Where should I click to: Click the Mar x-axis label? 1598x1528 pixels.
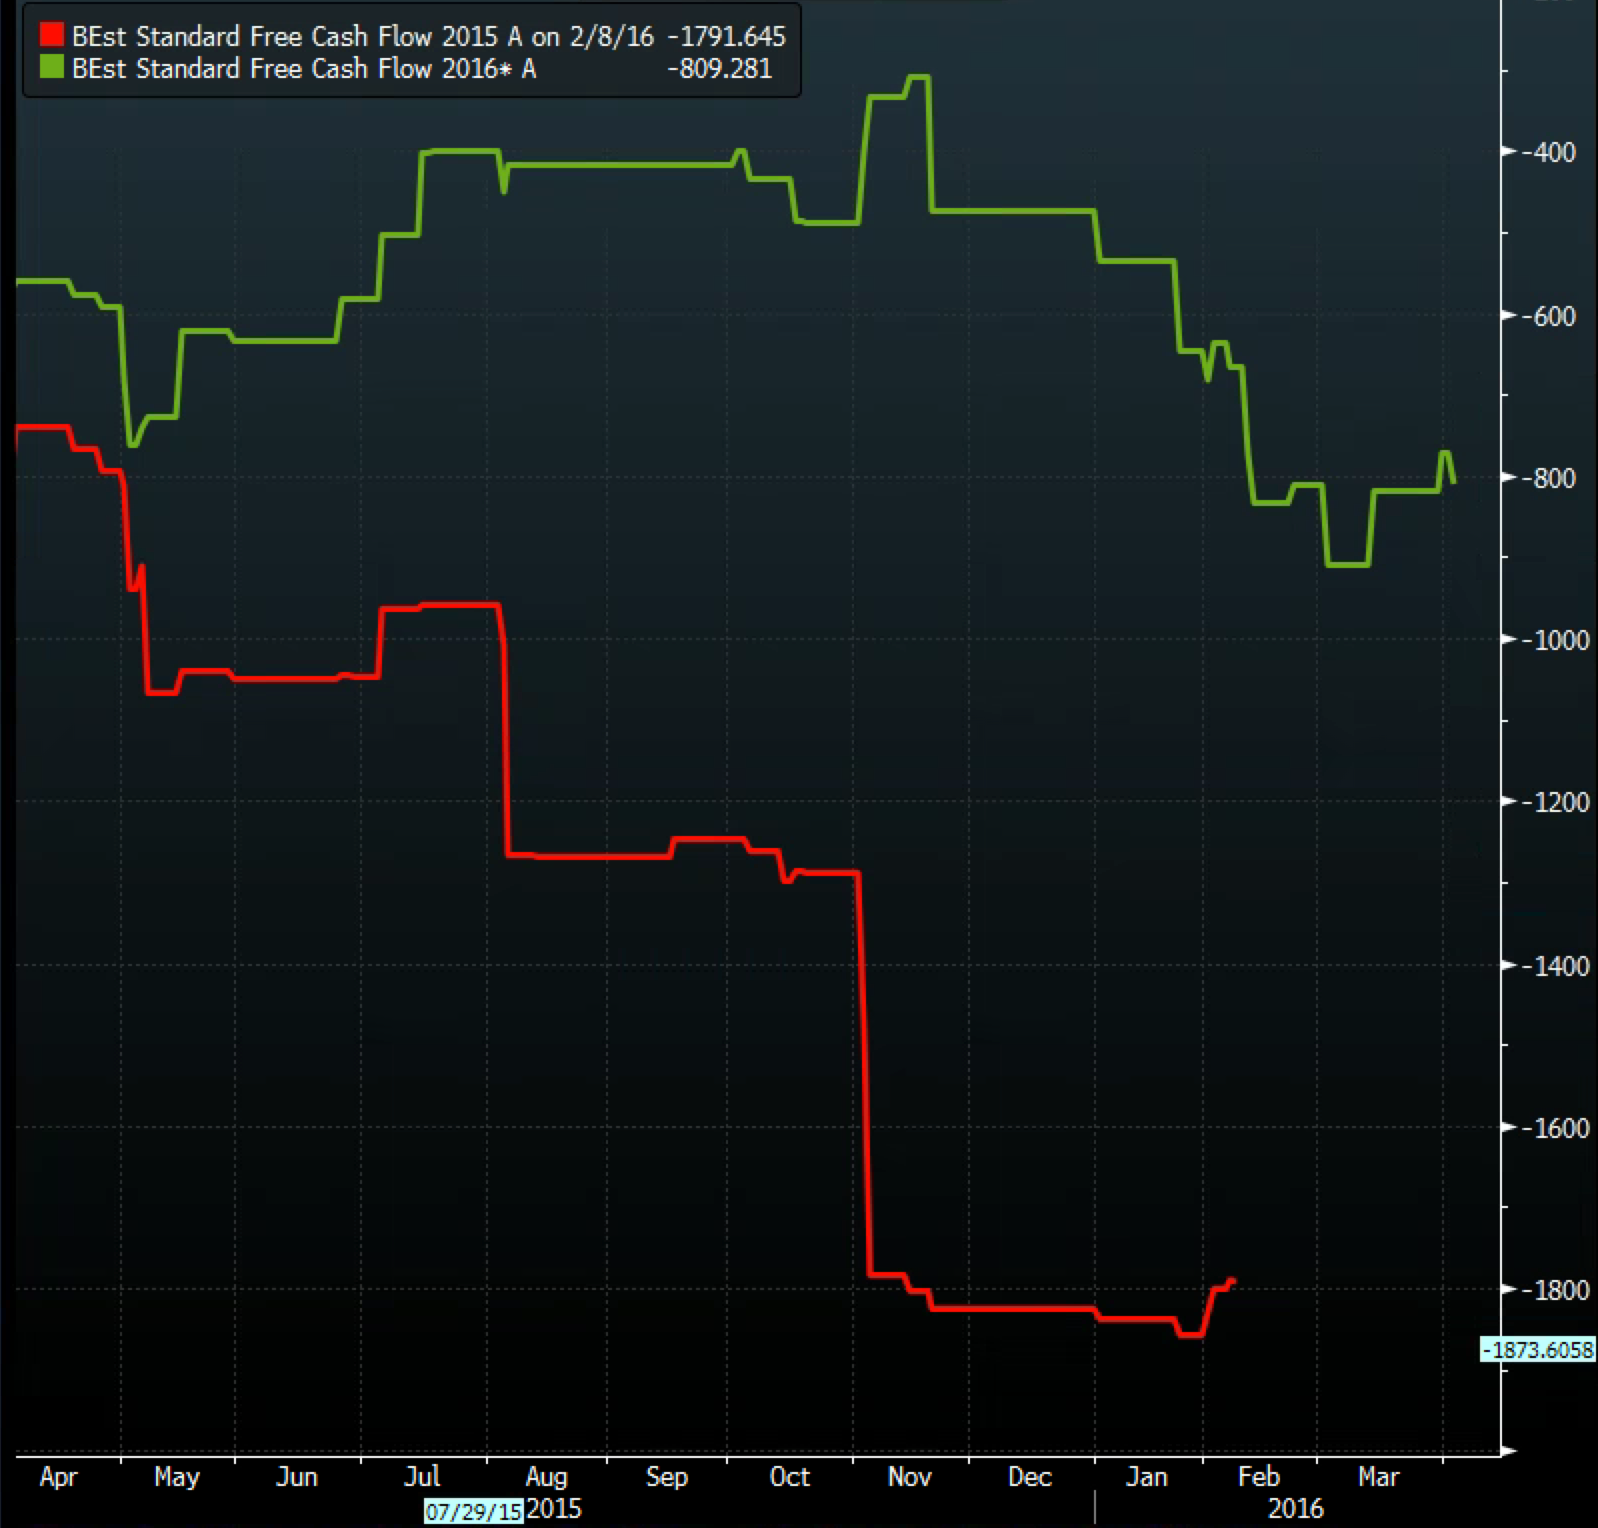click(1378, 1478)
